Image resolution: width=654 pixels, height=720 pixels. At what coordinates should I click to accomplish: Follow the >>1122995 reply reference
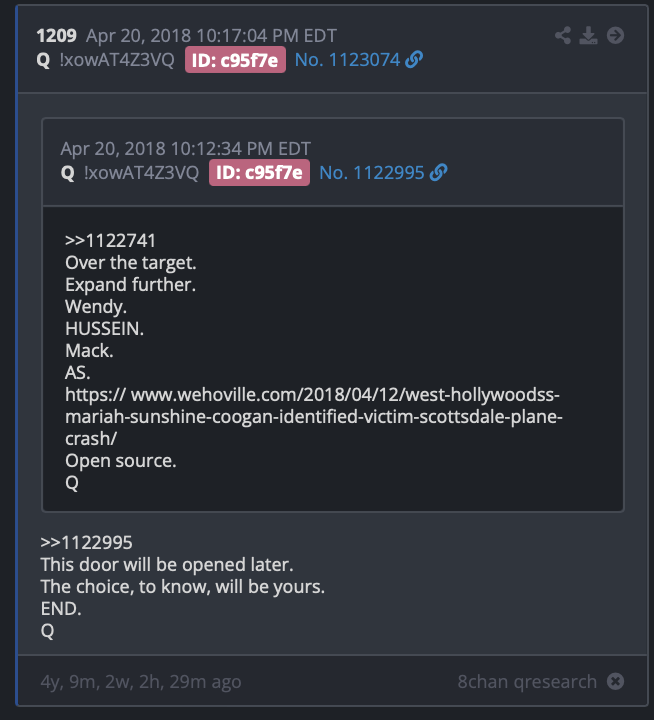(x=86, y=543)
